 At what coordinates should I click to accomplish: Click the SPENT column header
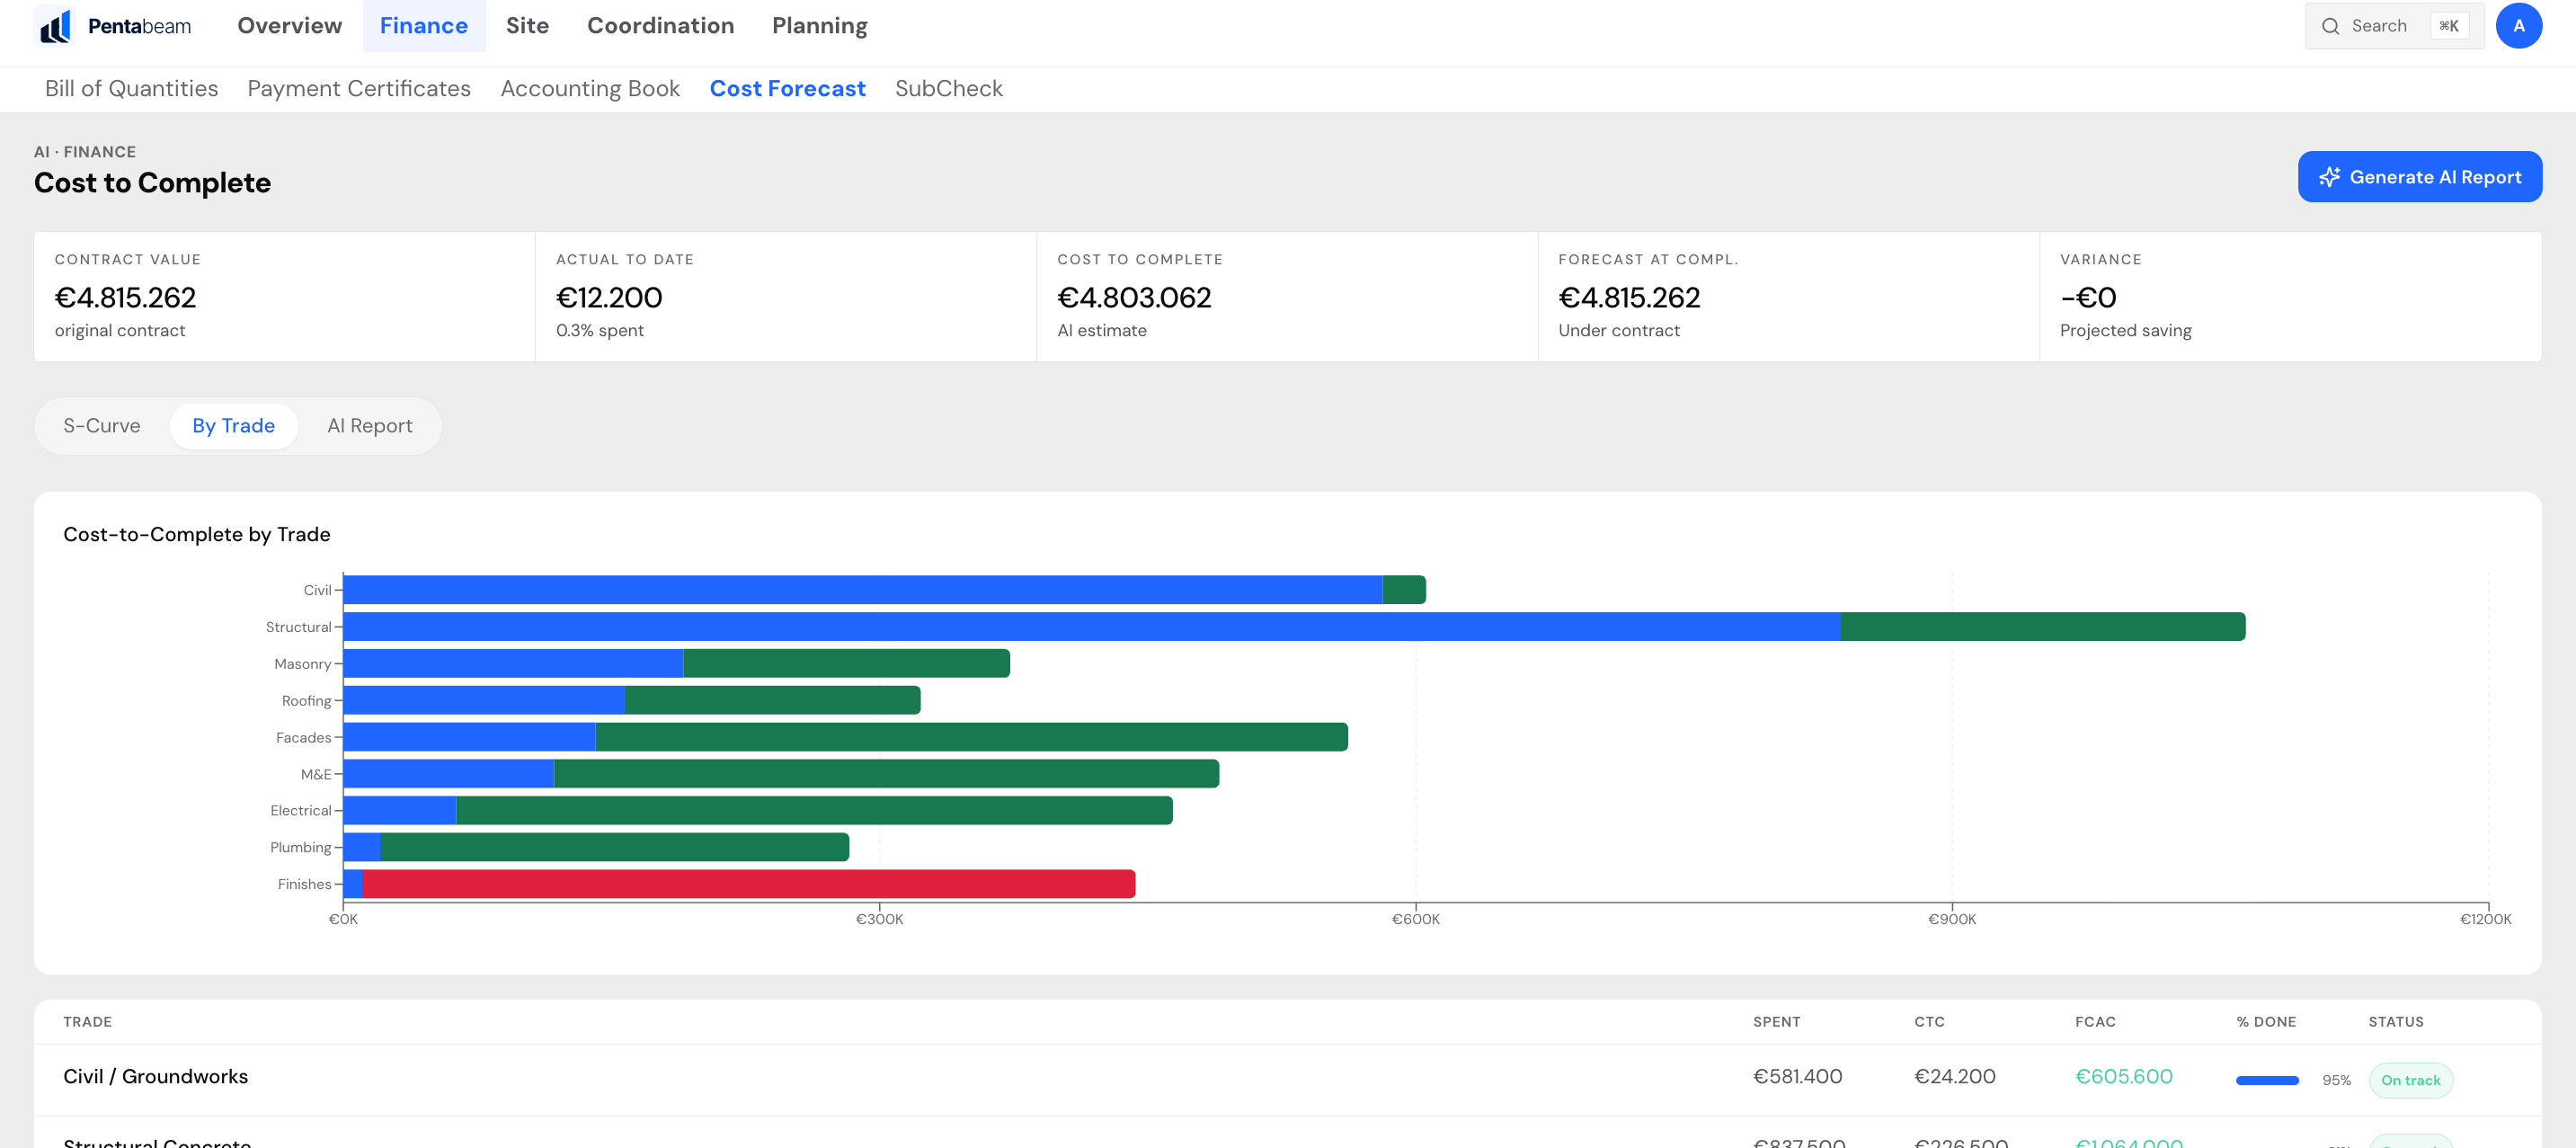point(1776,1022)
